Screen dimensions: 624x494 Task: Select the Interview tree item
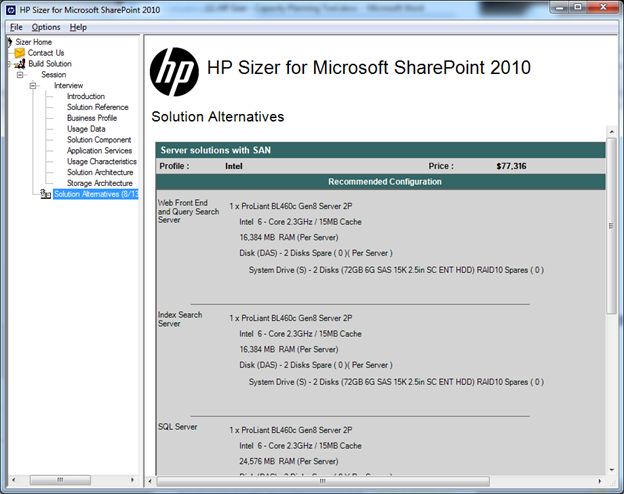point(68,86)
